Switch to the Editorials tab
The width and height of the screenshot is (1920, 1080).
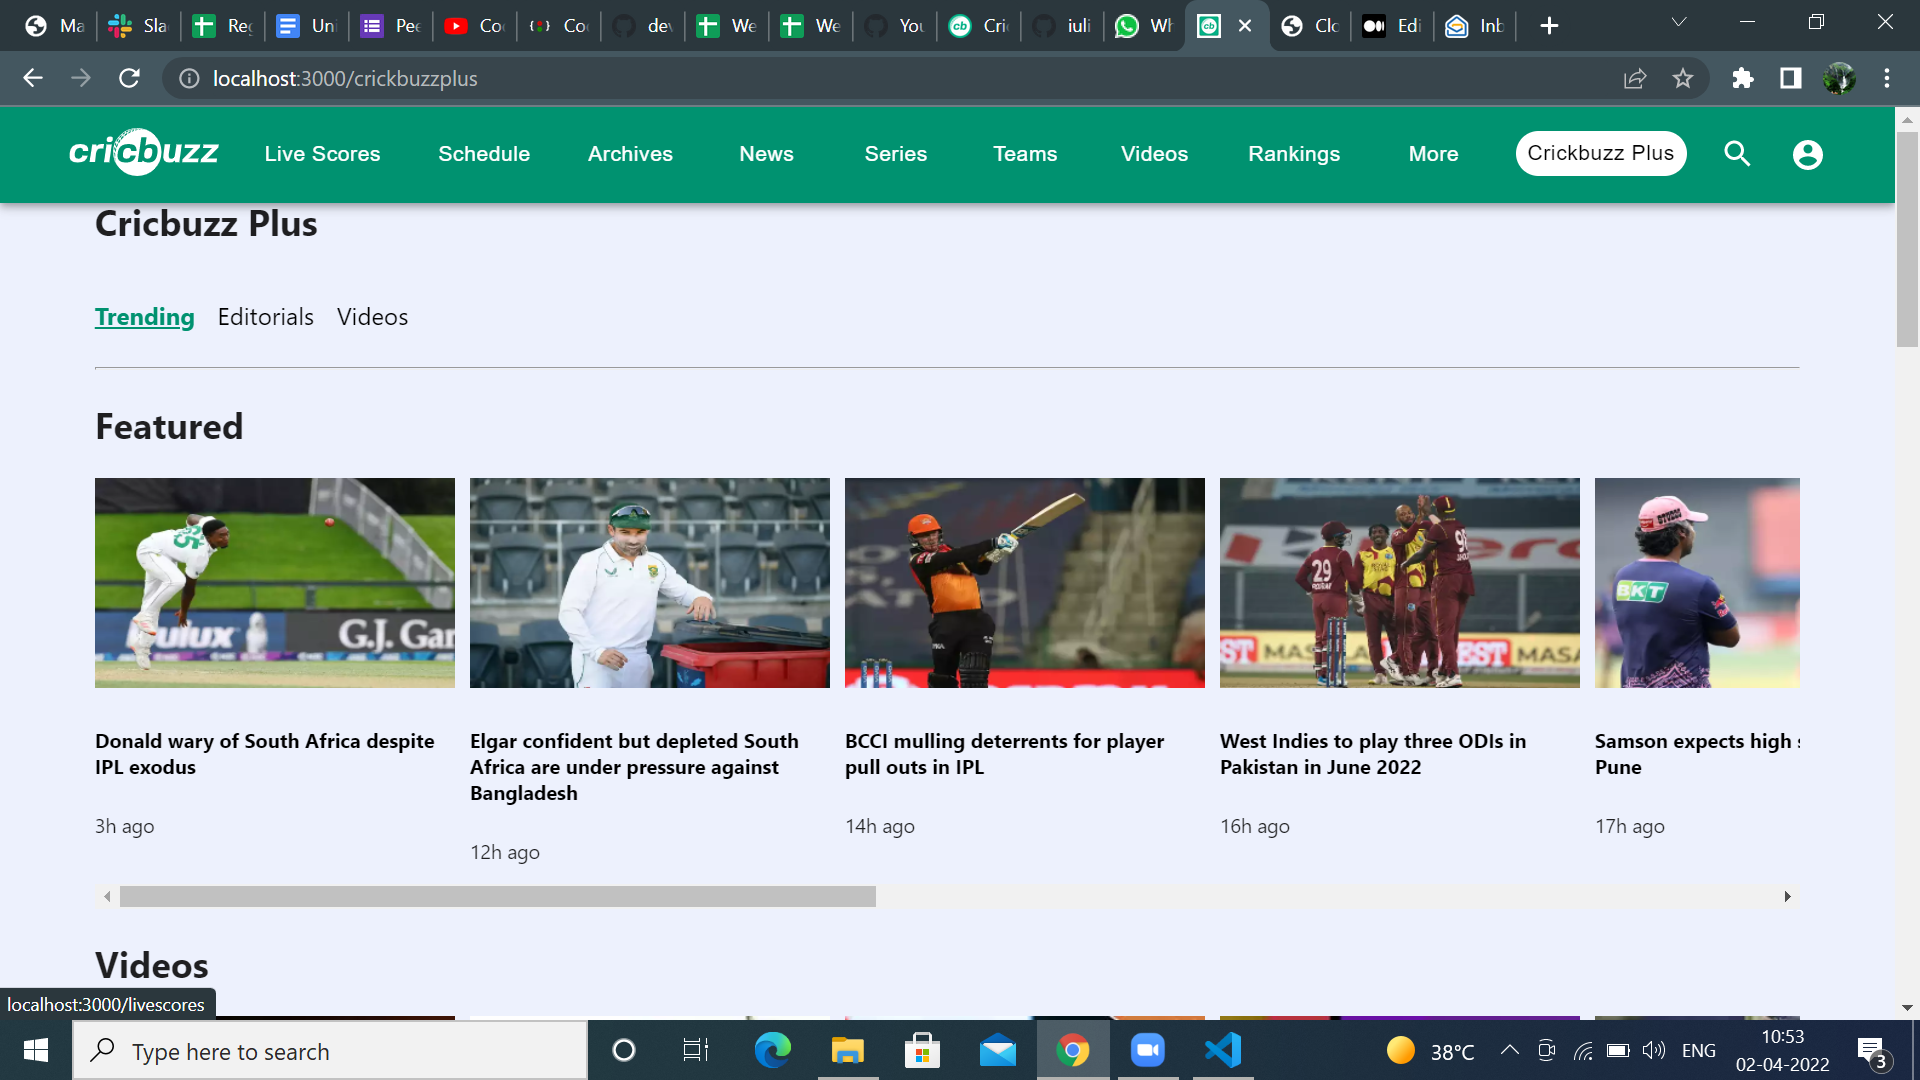(265, 317)
